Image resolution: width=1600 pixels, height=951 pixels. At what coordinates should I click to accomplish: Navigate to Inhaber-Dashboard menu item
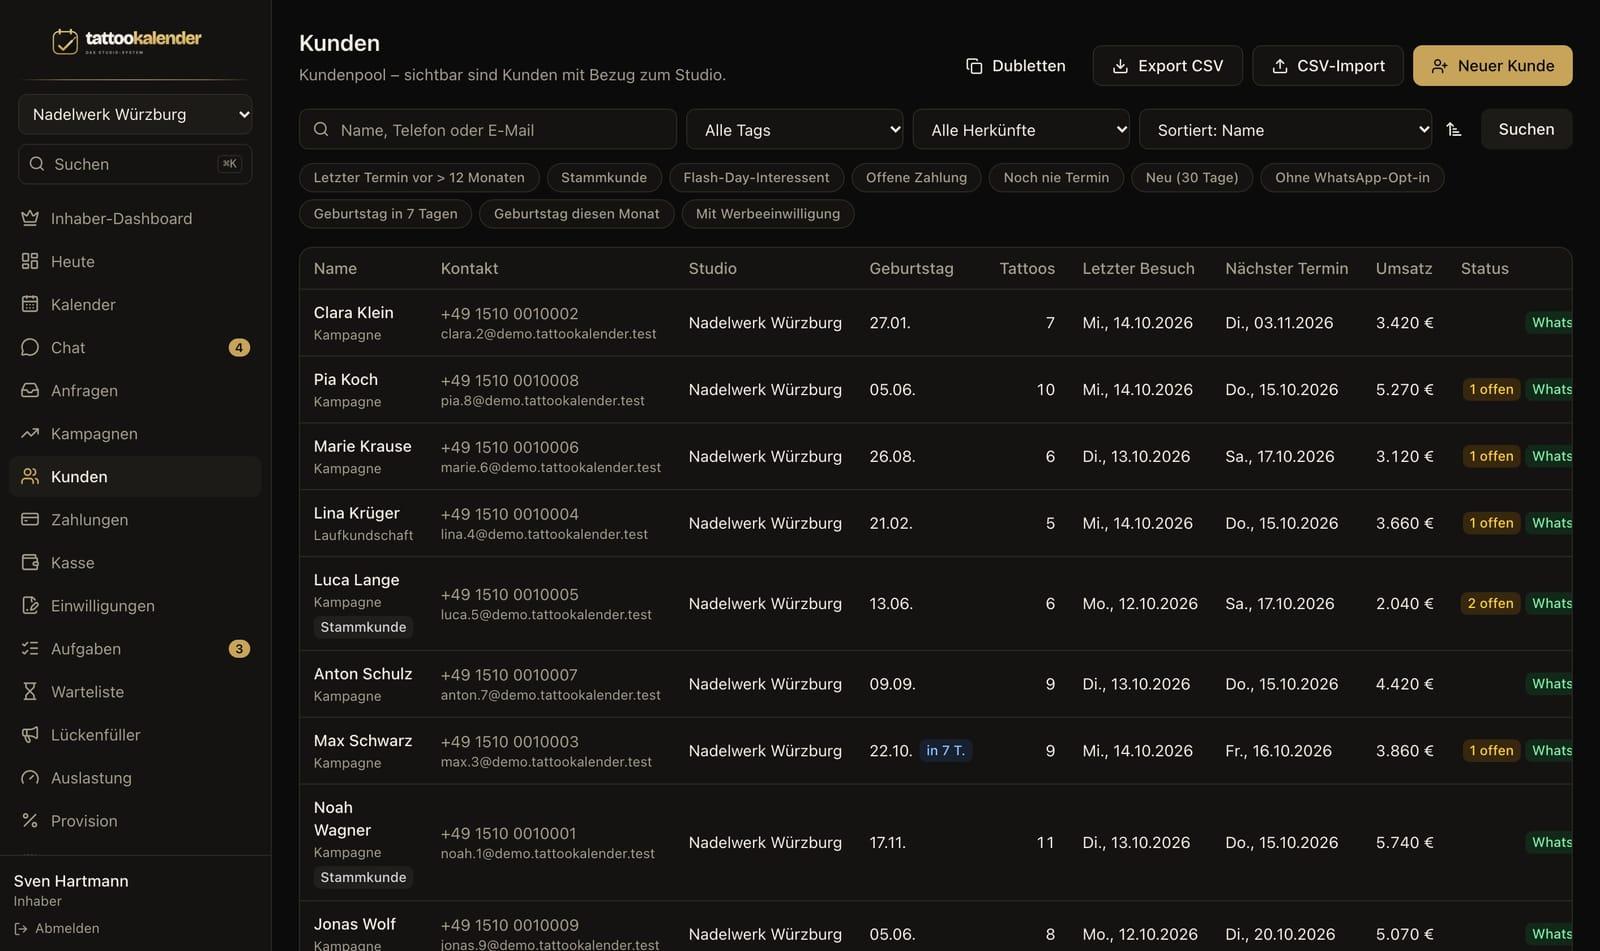click(135, 218)
